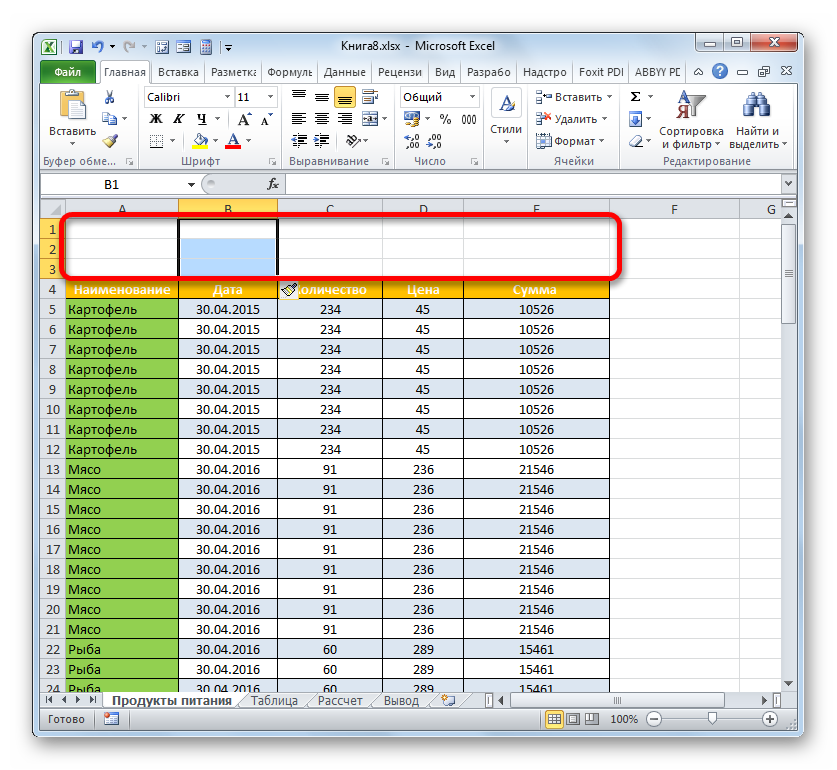Switch to the Таблица sheet tab
This screenshot has height=770, width=837.
[x=274, y=701]
